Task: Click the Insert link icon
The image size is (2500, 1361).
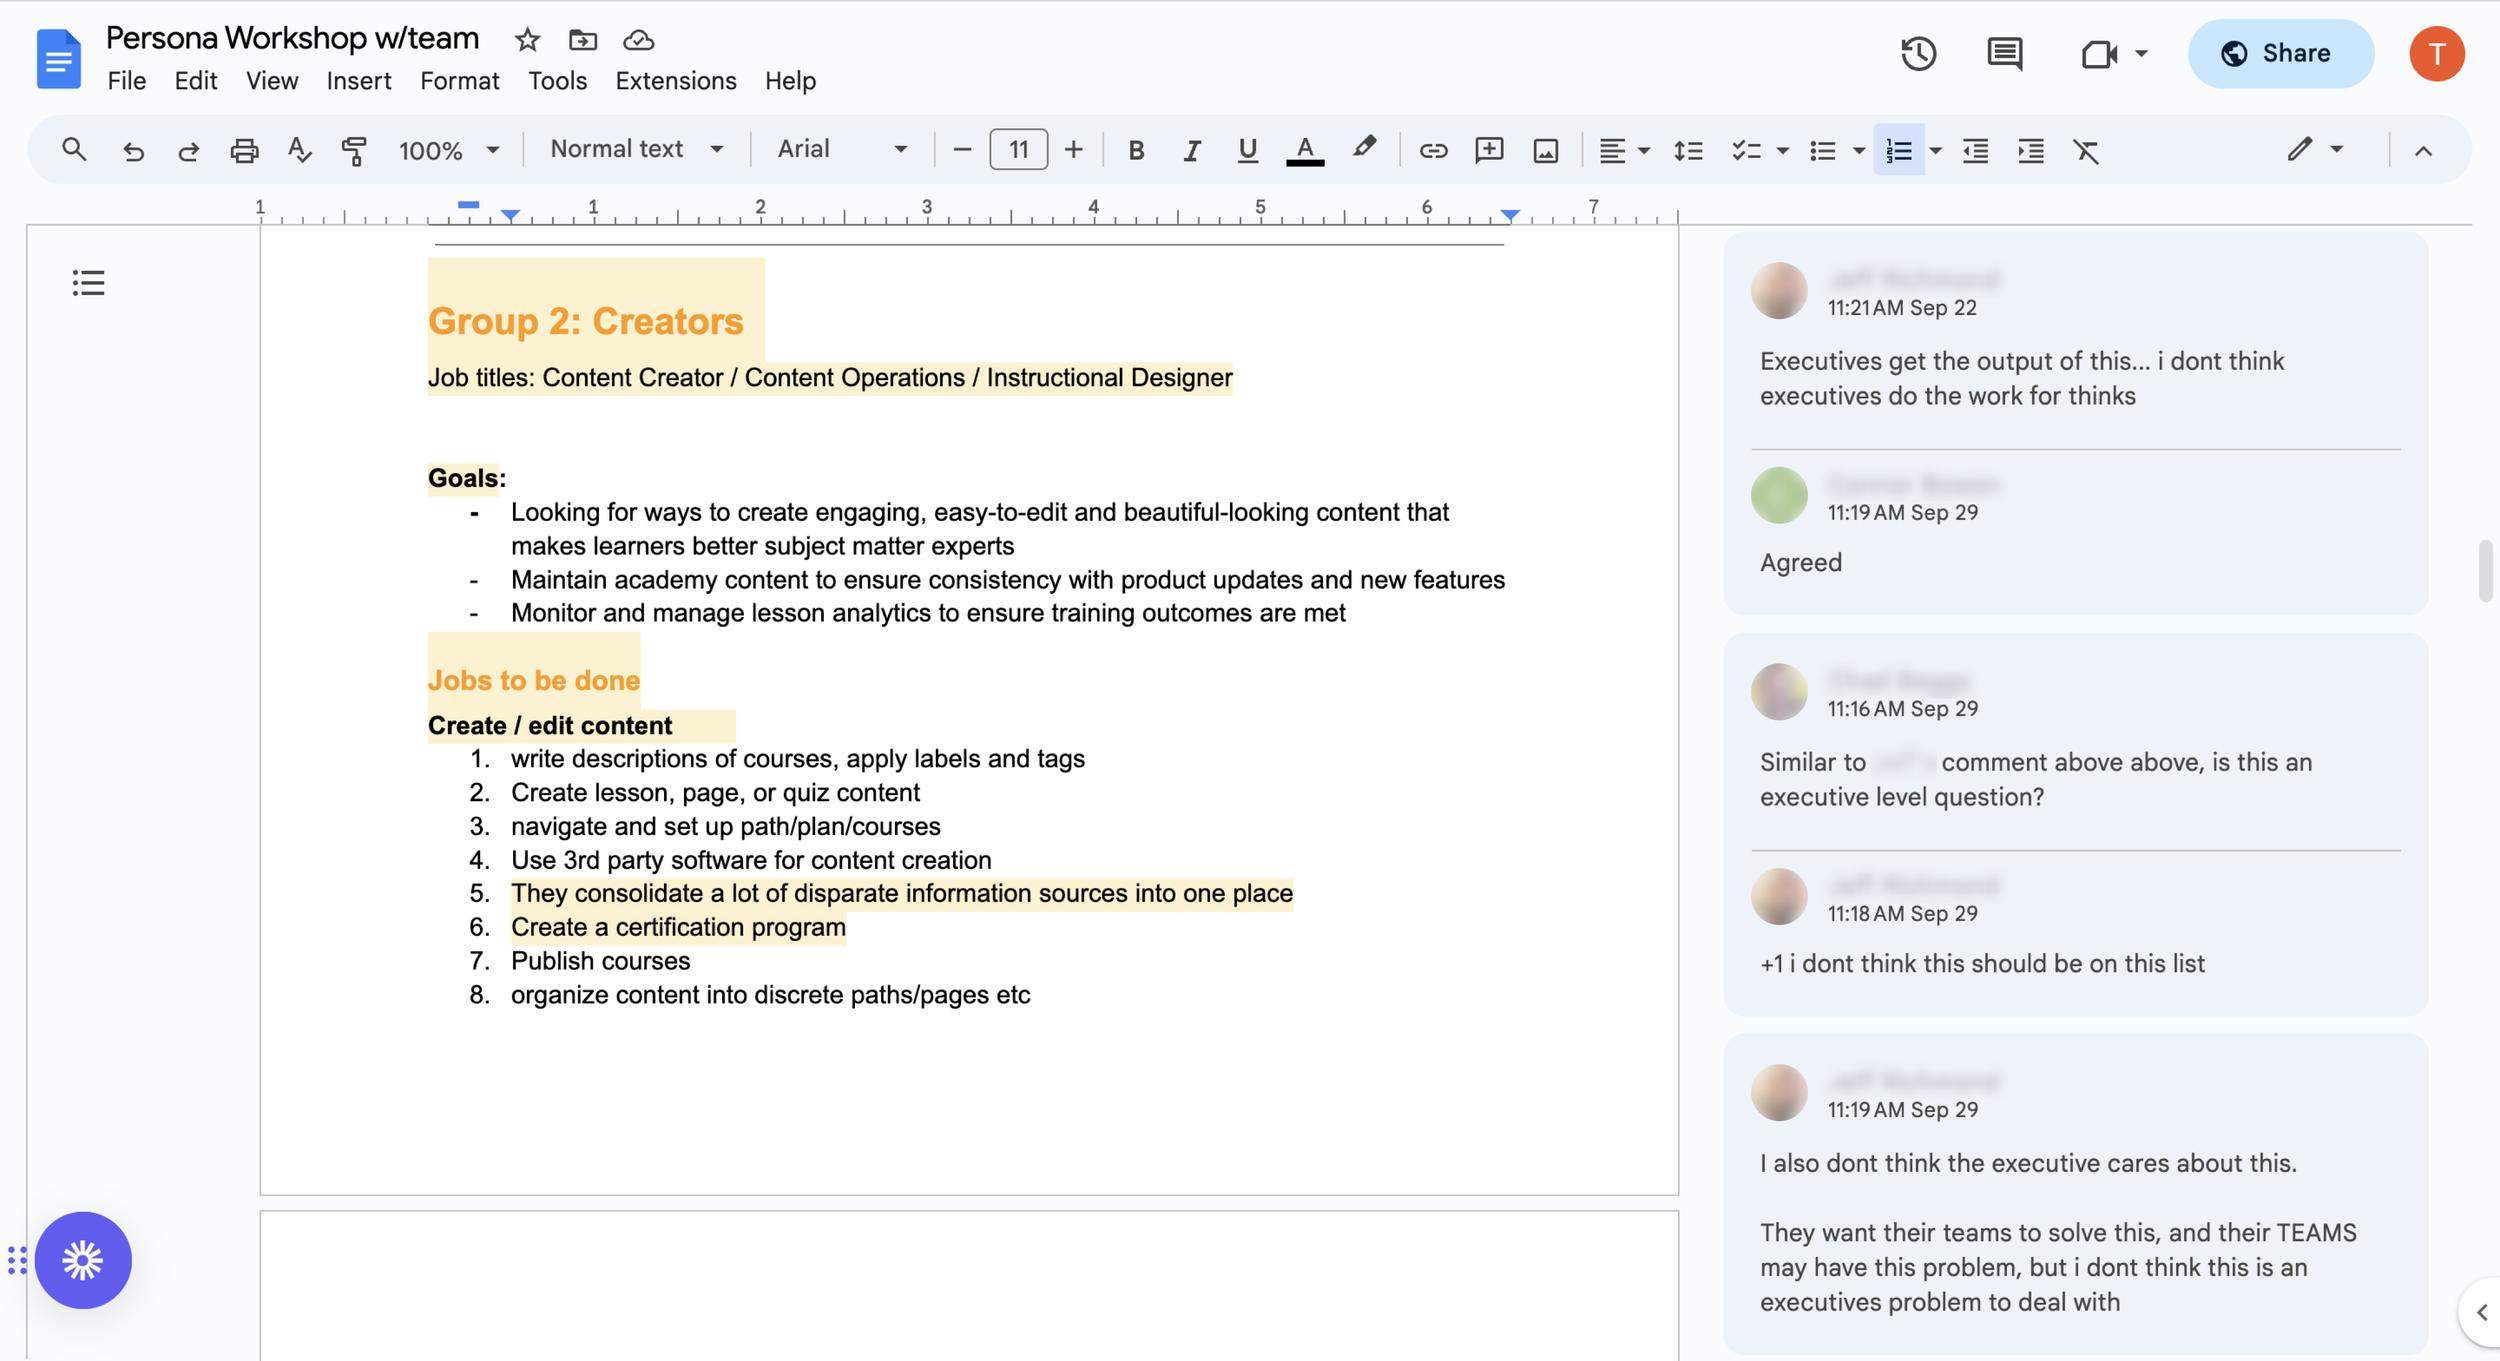Action: coord(1432,150)
